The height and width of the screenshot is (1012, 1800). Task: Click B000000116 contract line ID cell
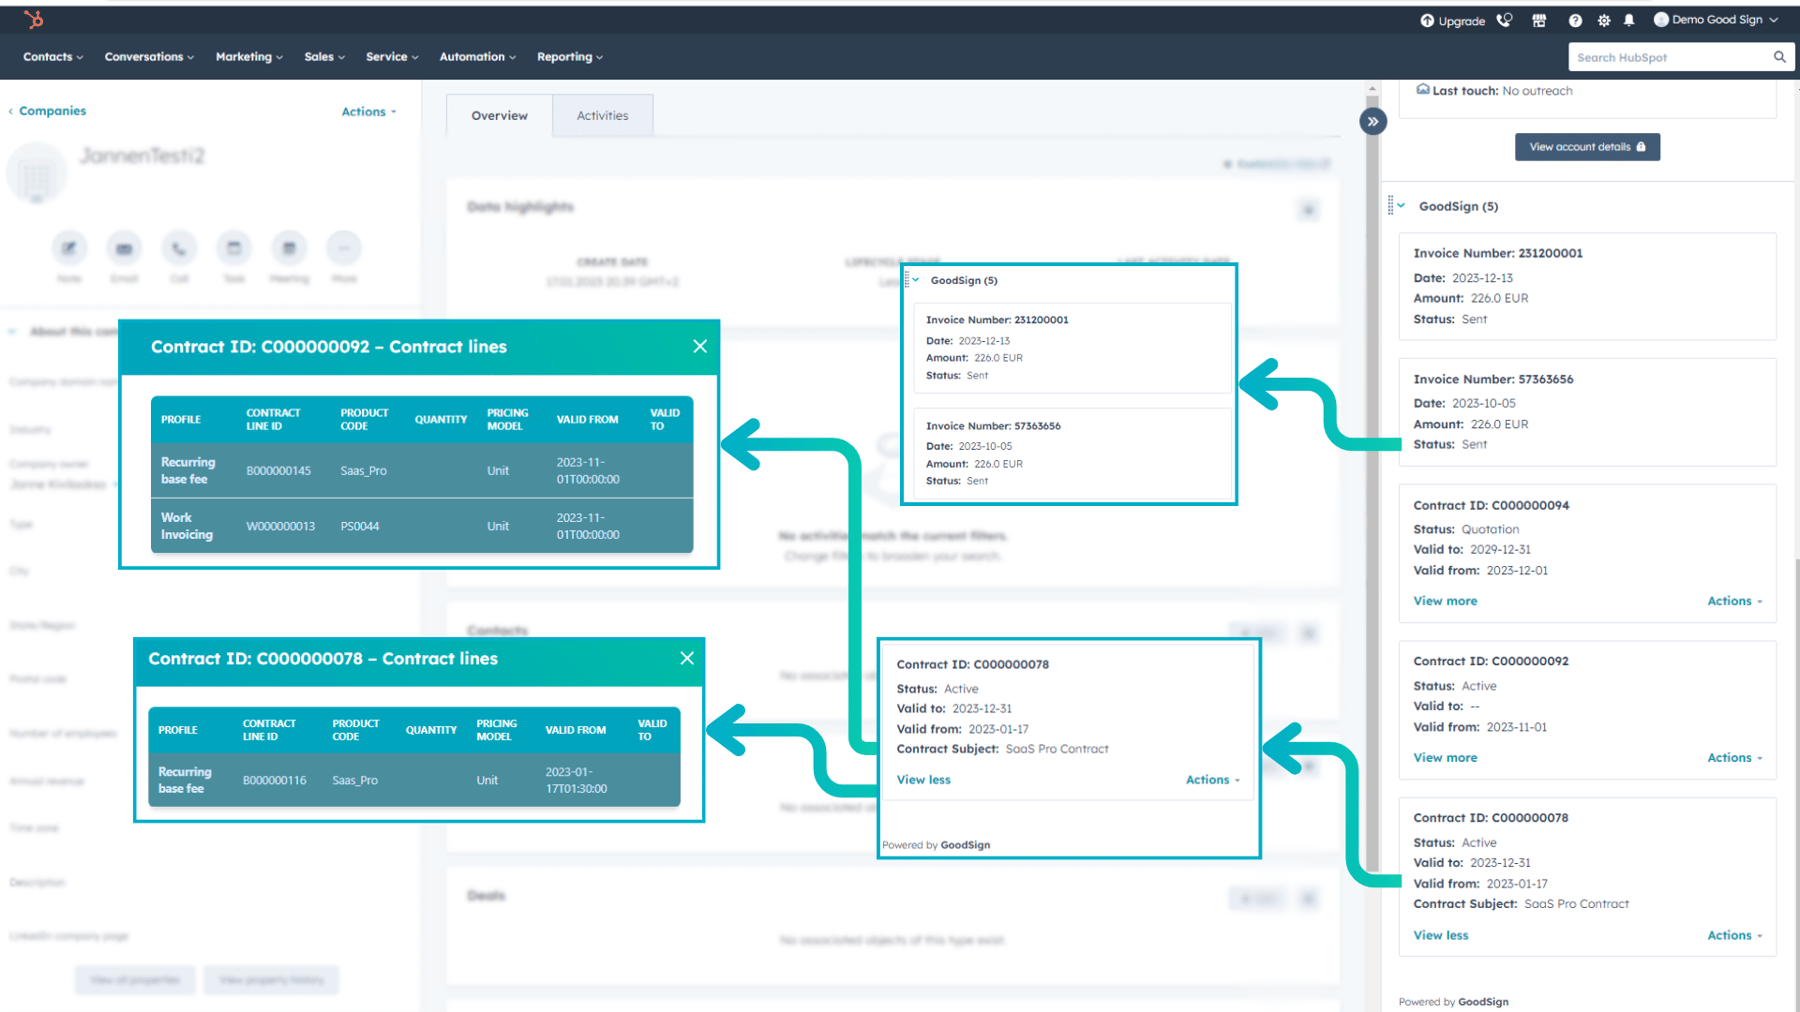pyautogui.click(x=275, y=780)
